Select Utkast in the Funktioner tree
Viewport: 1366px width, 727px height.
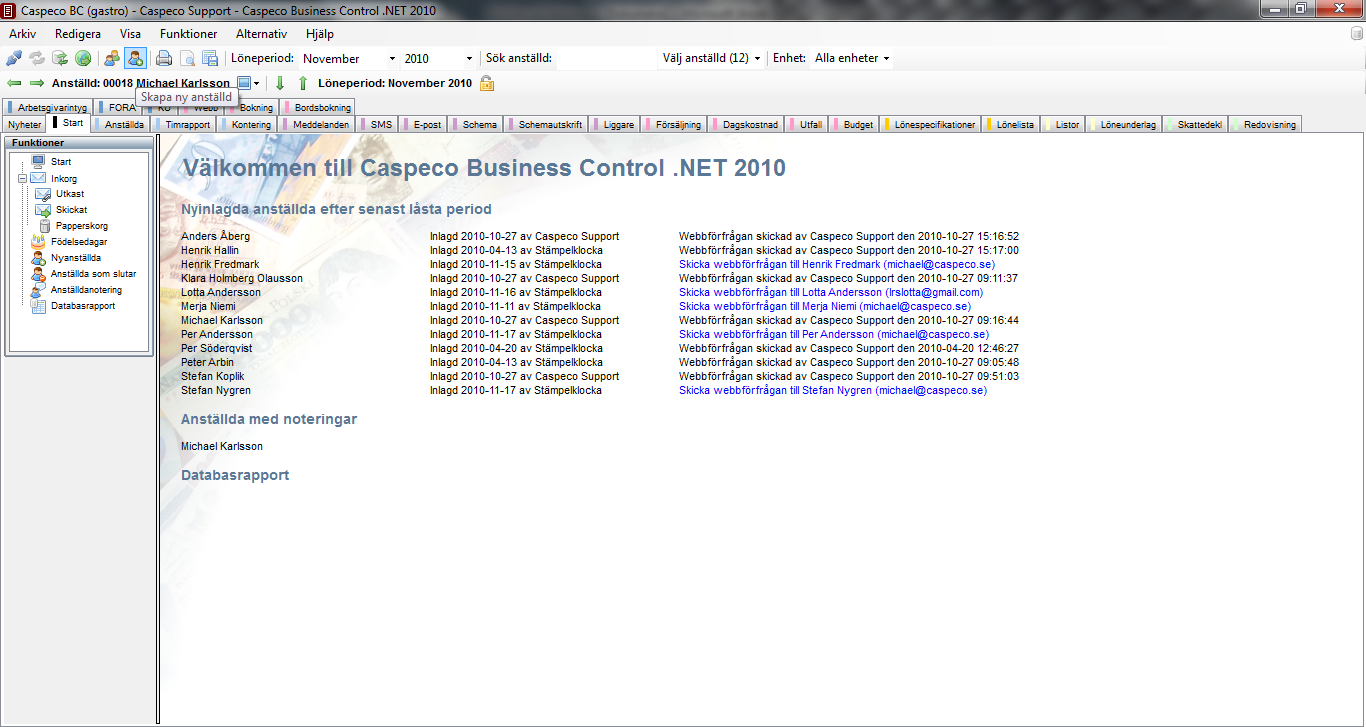click(70, 194)
